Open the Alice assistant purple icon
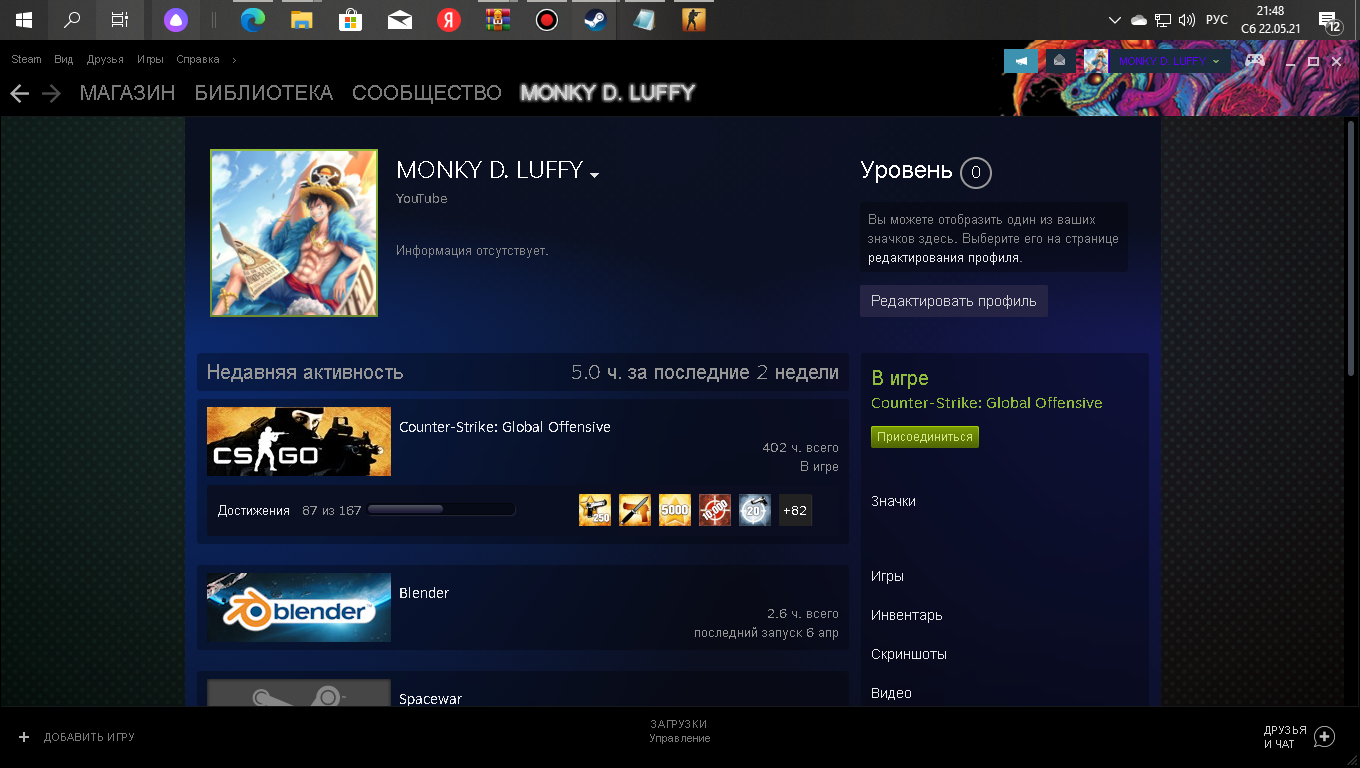 174,20
